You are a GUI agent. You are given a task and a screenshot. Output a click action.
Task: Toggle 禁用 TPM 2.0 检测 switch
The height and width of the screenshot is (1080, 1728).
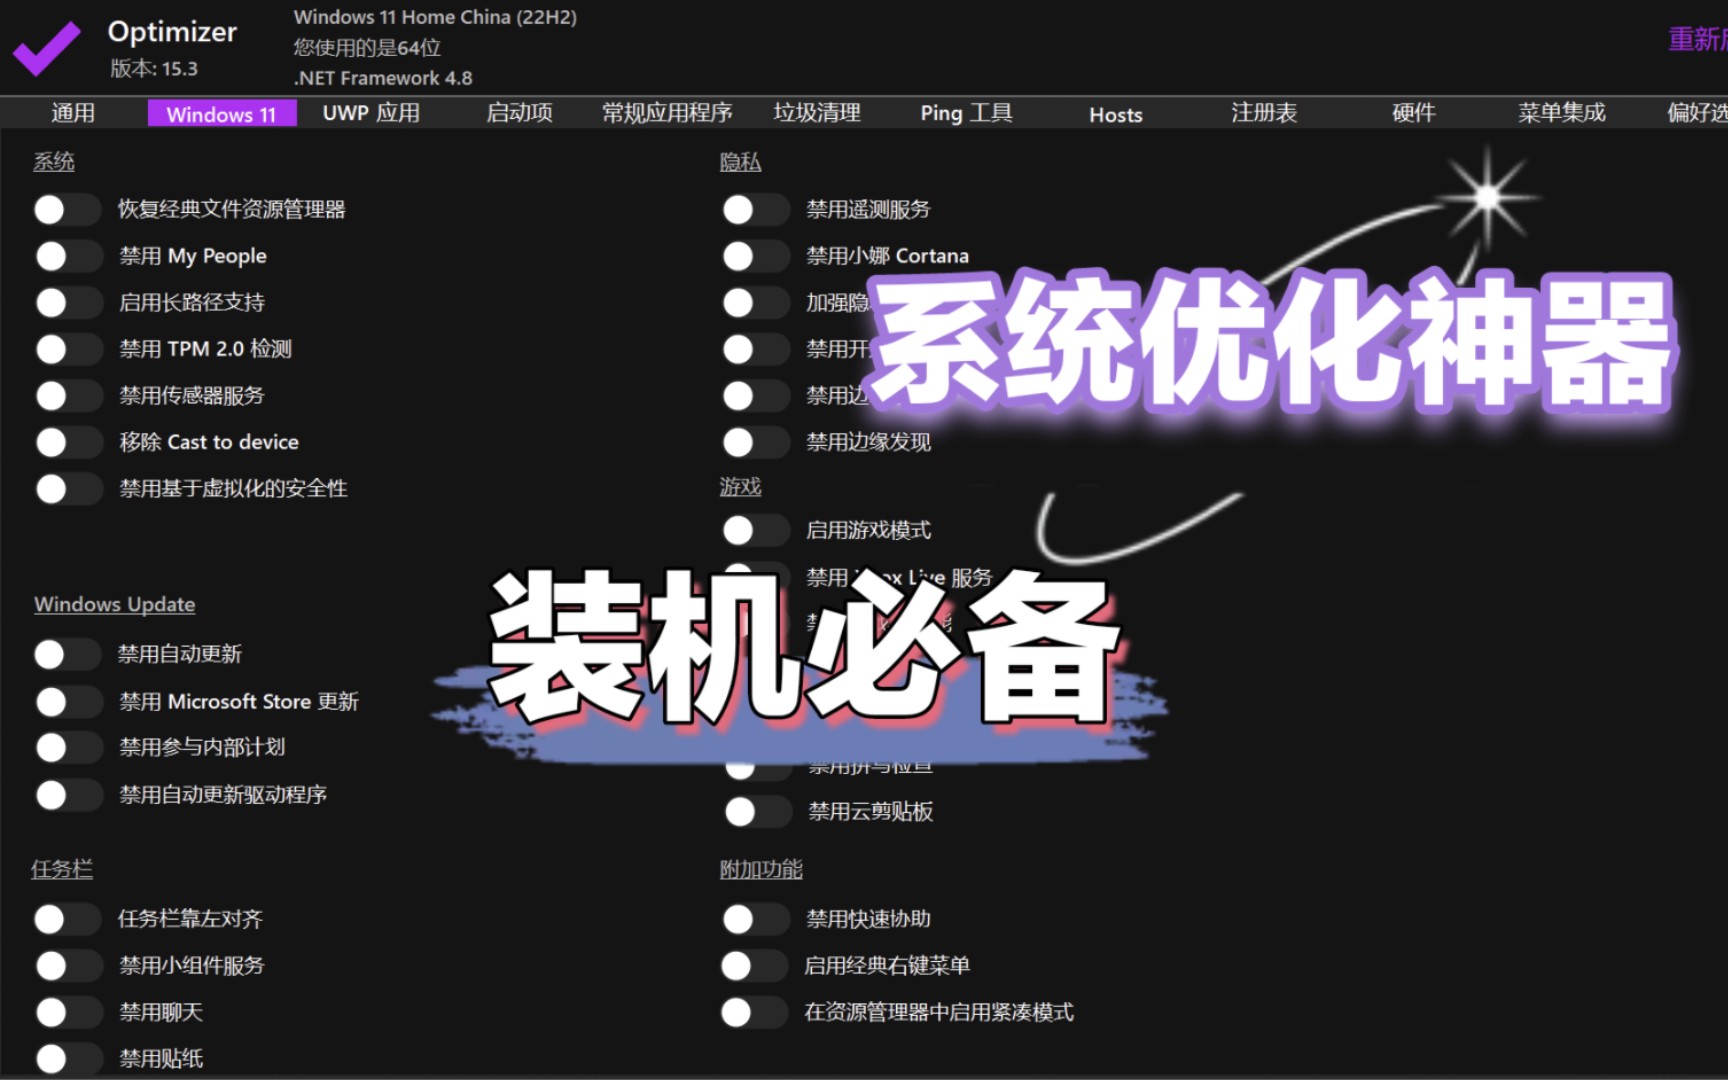pyautogui.click(x=68, y=349)
